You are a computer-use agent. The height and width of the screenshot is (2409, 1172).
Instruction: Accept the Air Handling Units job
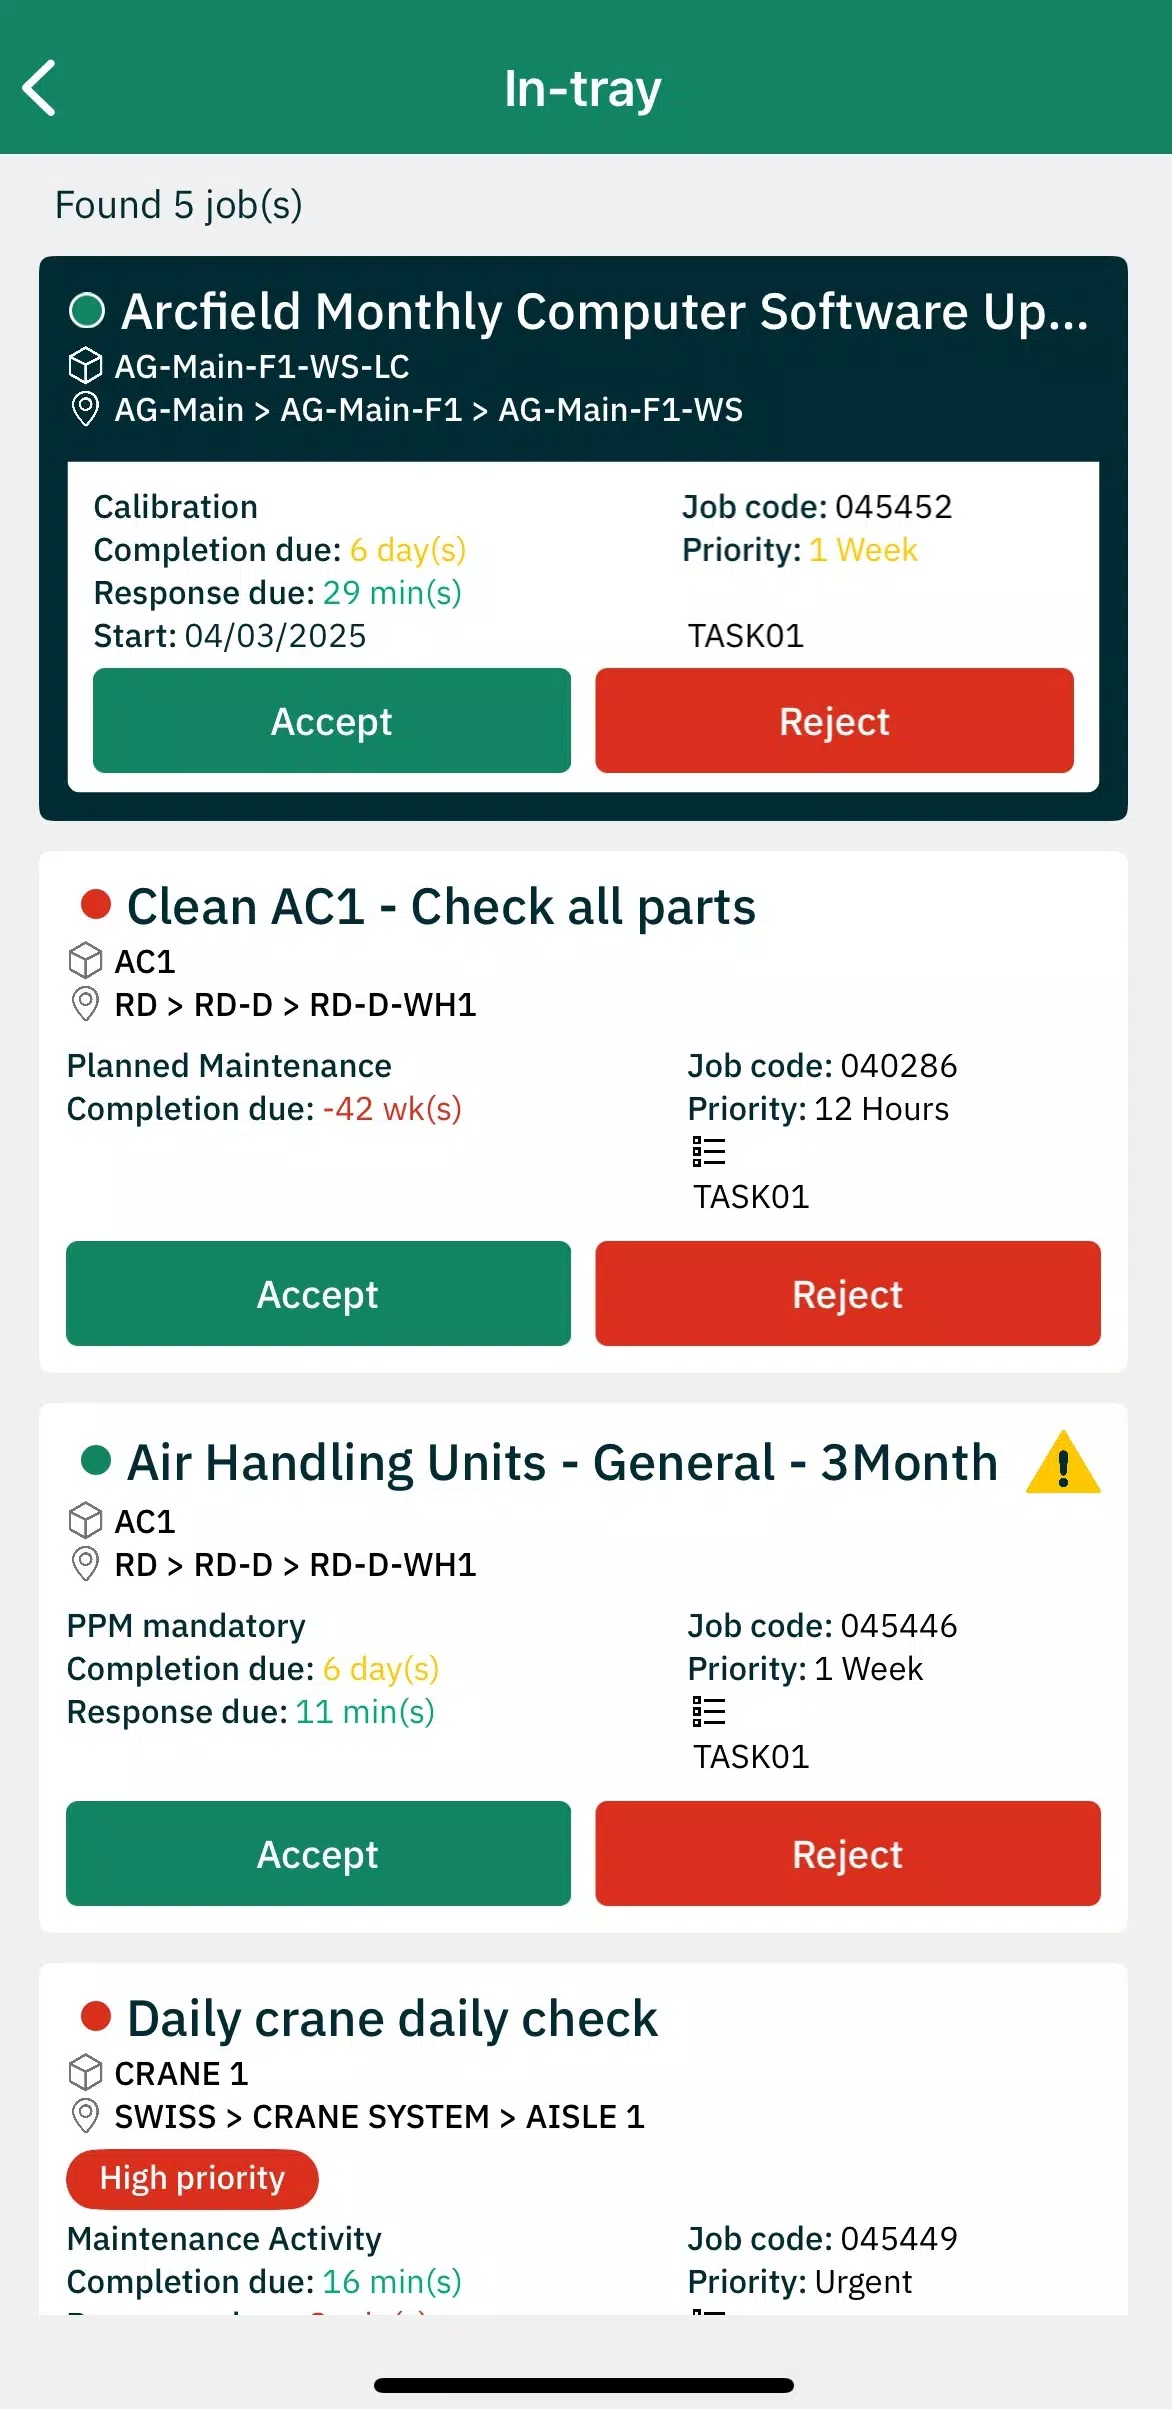tap(318, 1854)
